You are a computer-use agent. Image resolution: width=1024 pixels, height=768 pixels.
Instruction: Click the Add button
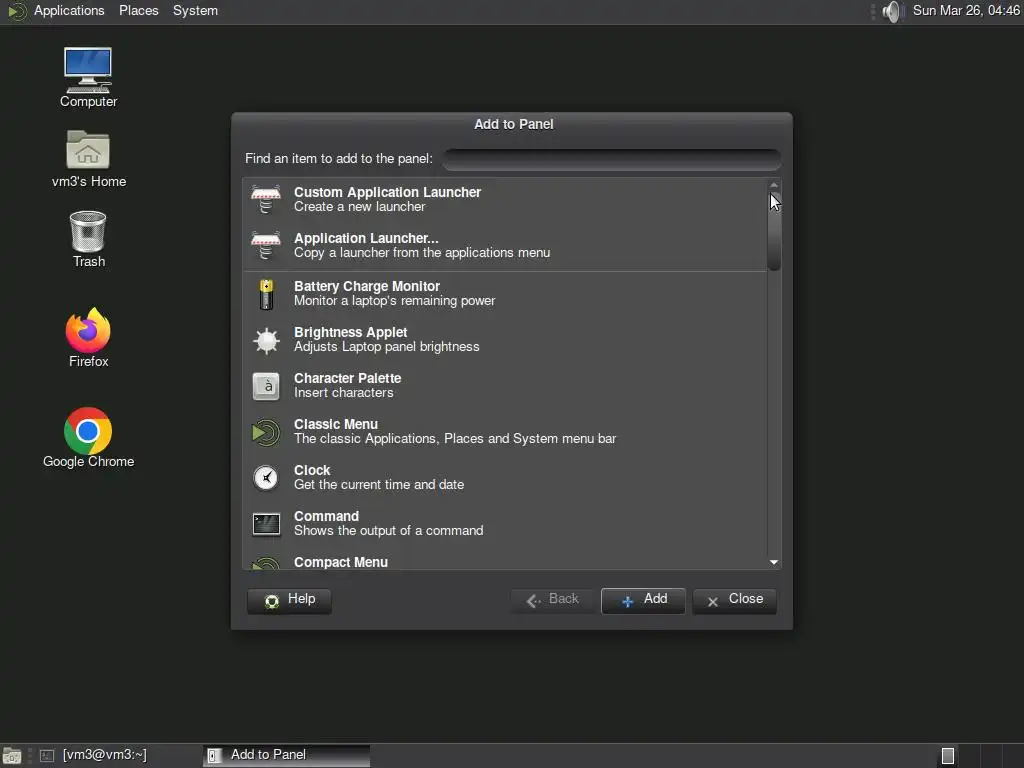[643, 600]
